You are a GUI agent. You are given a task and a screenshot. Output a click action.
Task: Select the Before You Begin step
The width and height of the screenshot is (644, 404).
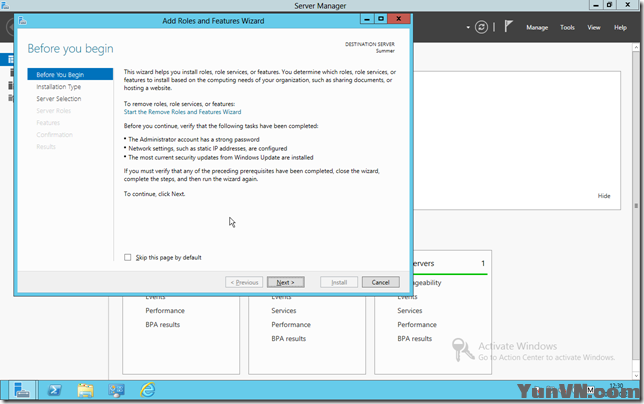[x=70, y=74]
